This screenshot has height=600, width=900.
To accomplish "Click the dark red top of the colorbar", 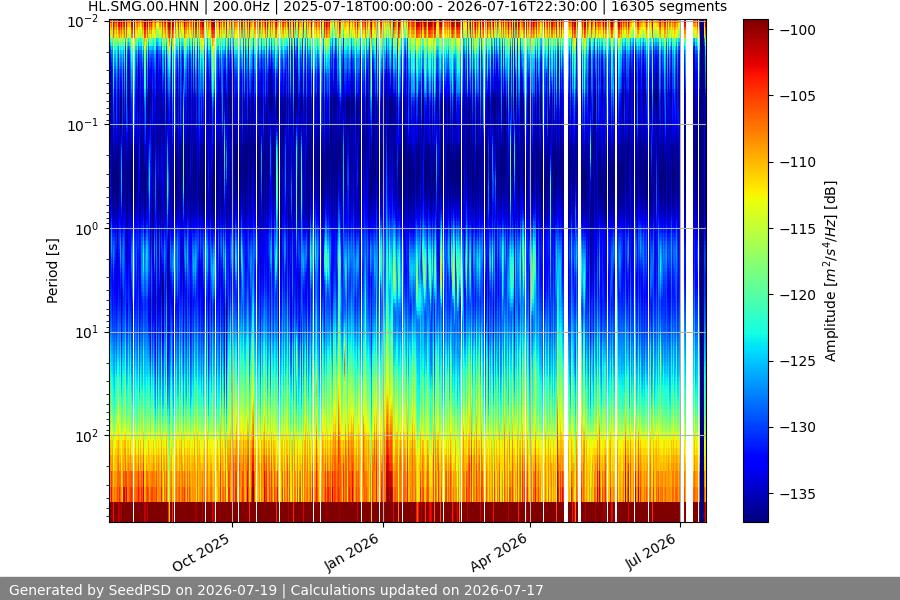I will (755, 29).
